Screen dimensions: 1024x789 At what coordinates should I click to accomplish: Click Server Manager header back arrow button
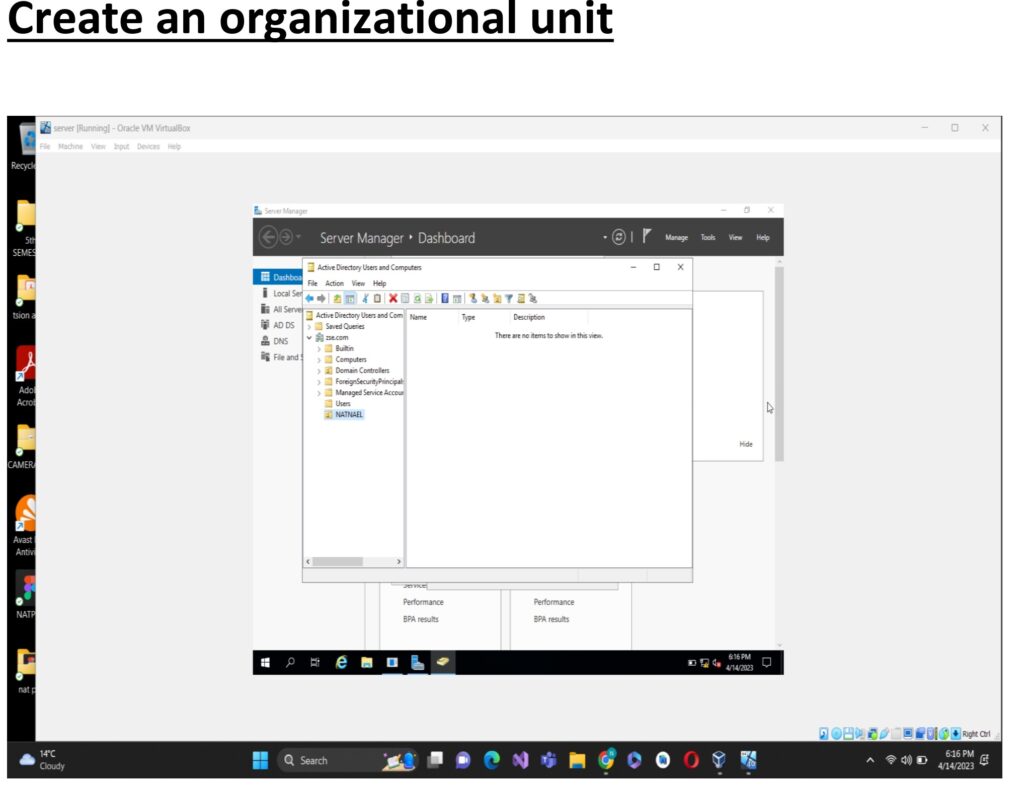(268, 237)
